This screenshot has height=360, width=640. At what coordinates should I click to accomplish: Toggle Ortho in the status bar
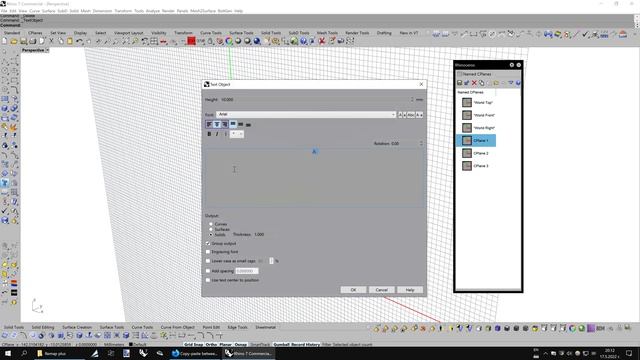tap(211, 344)
